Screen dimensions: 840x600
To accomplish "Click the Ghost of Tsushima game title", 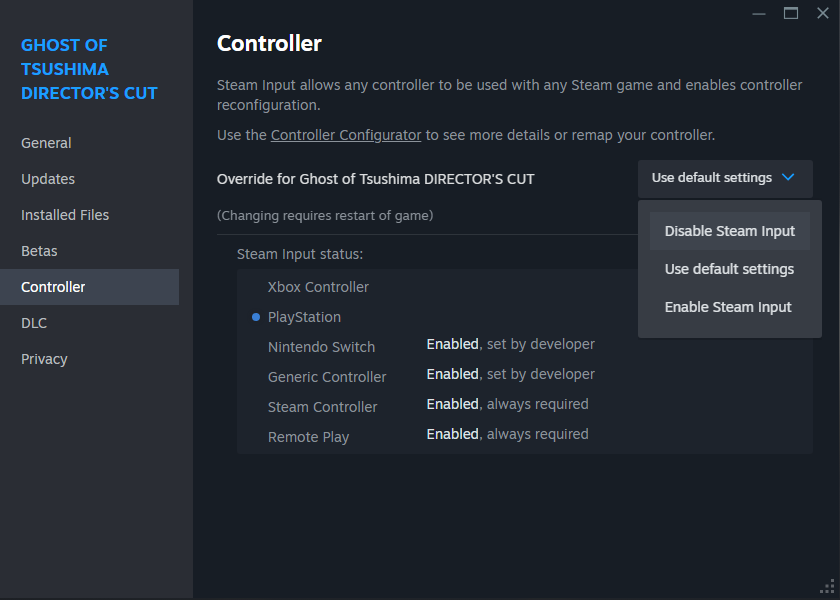I will coord(89,69).
